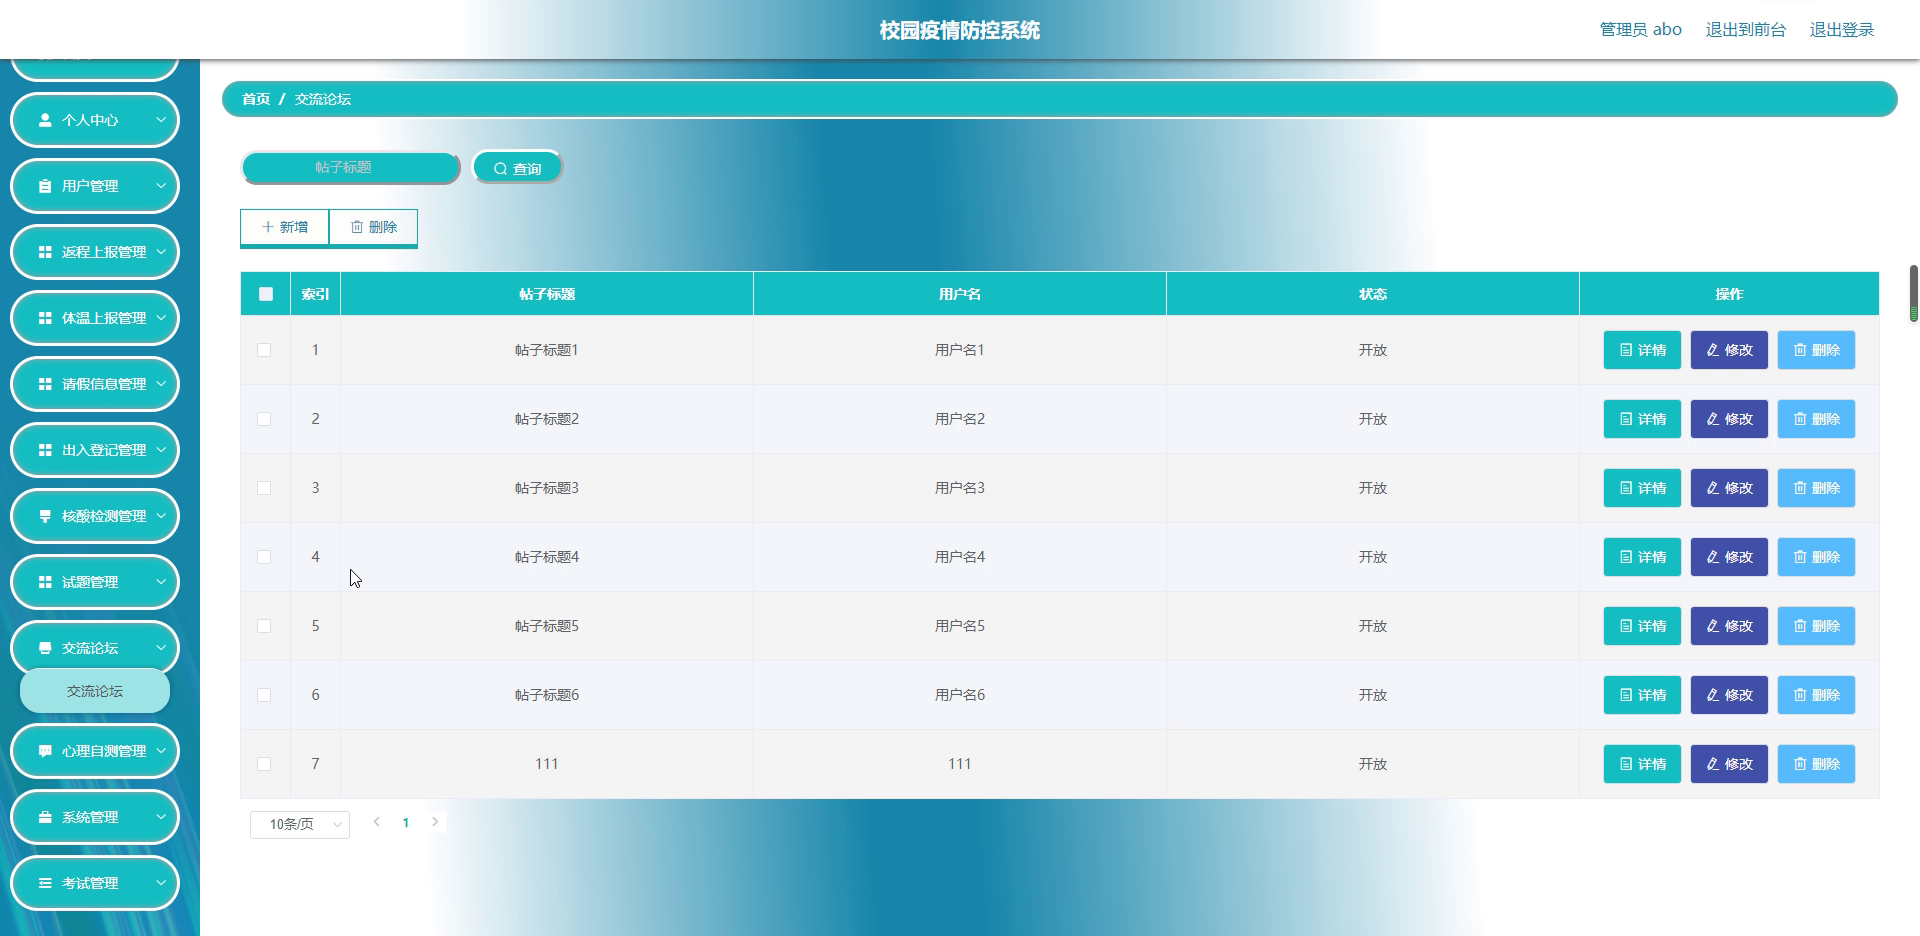Expand the 用户管理 menu chevron
Screen dimensions: 1920x936
(x=161, y=186)
